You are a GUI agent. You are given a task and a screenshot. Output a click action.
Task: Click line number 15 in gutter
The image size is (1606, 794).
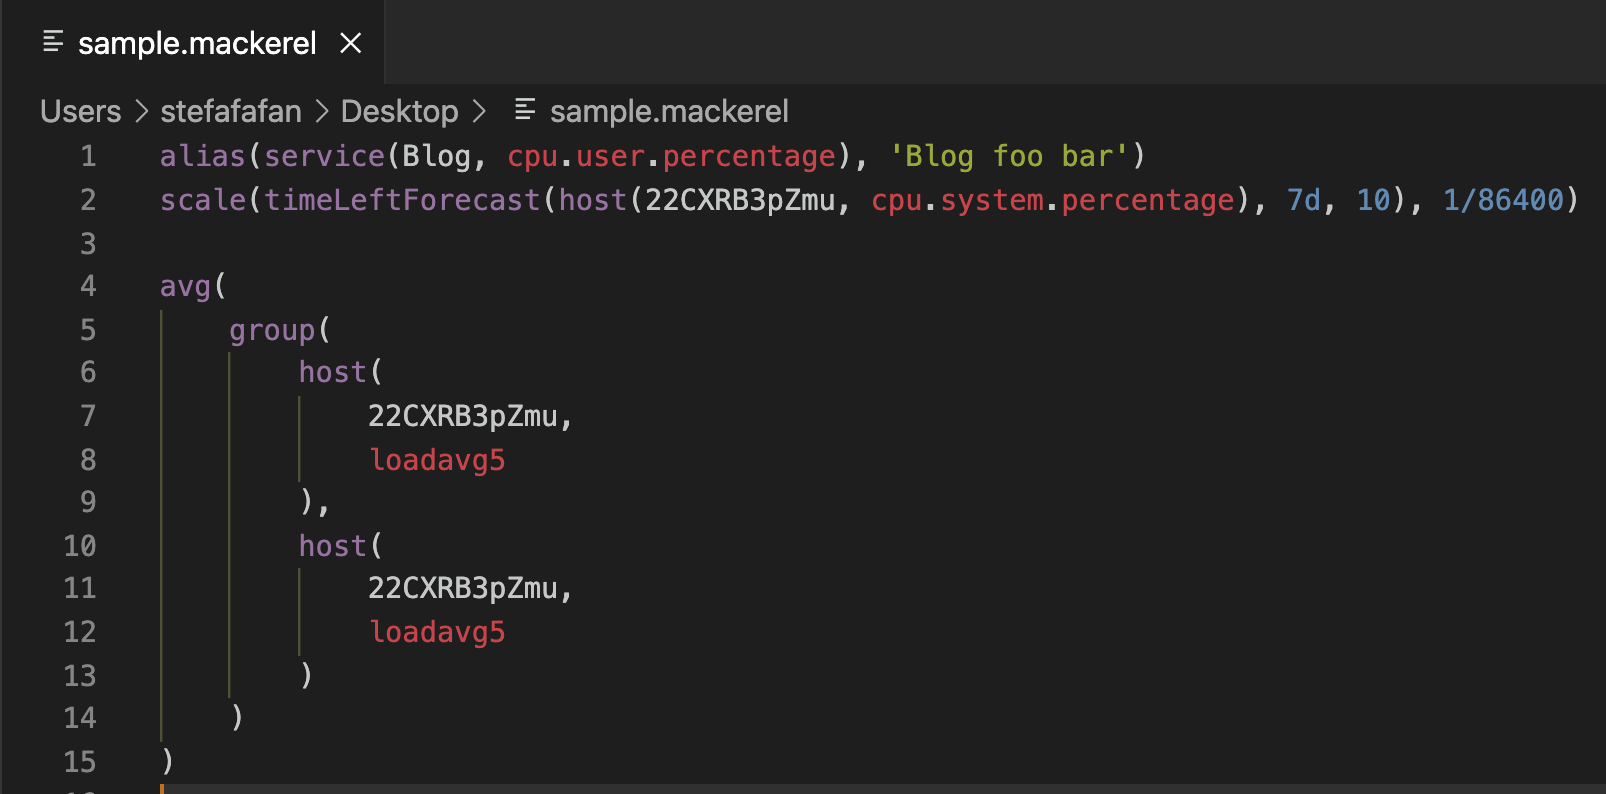click(x=80, y=762)
